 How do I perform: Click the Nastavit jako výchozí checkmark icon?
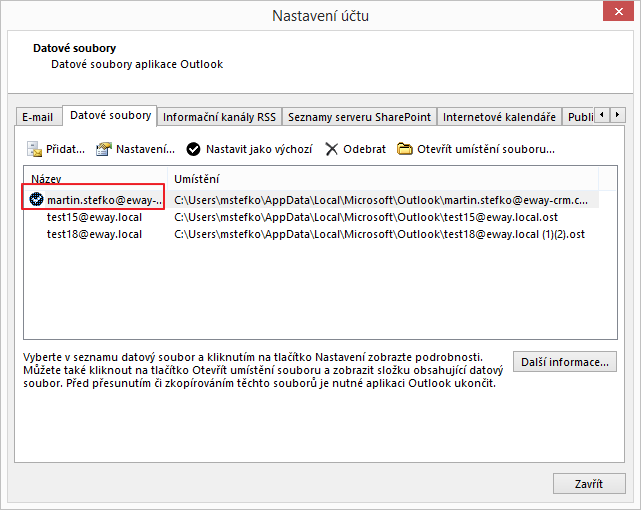coord(193,149)
